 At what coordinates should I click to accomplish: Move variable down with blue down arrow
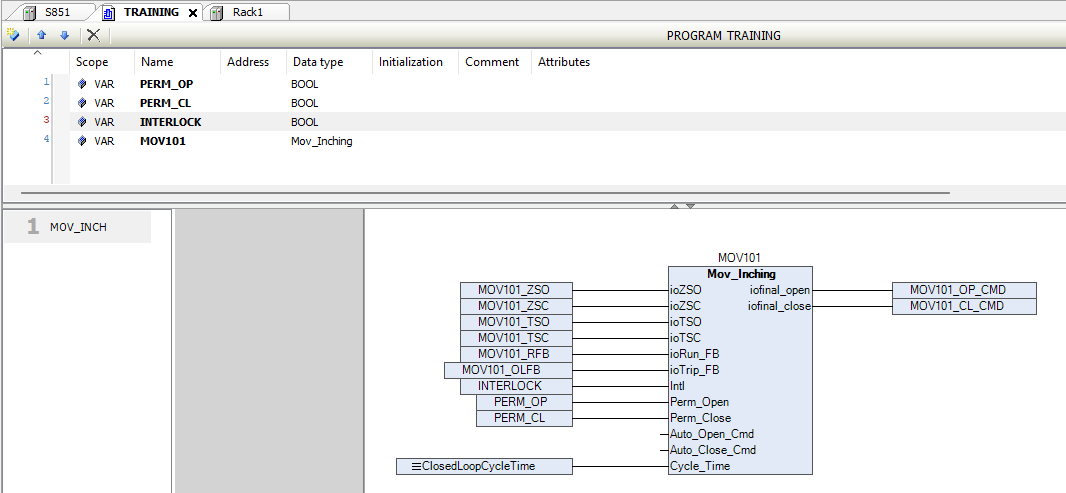point(65,35)
